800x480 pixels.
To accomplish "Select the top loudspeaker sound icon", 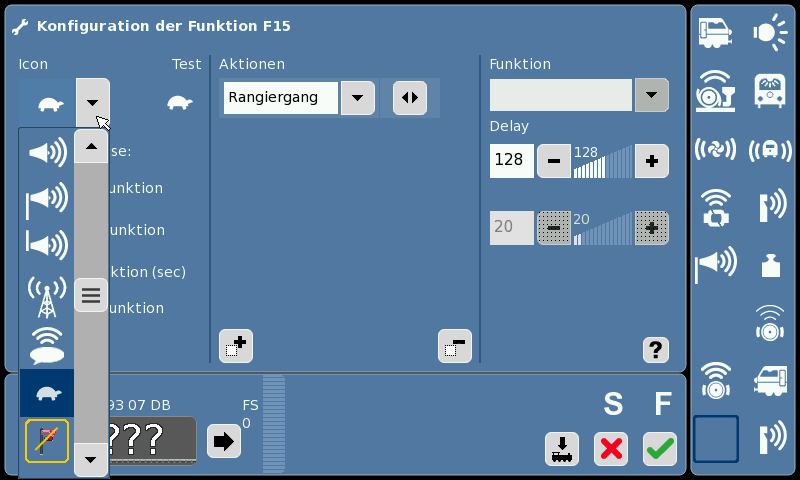I will tap(47, 152).
